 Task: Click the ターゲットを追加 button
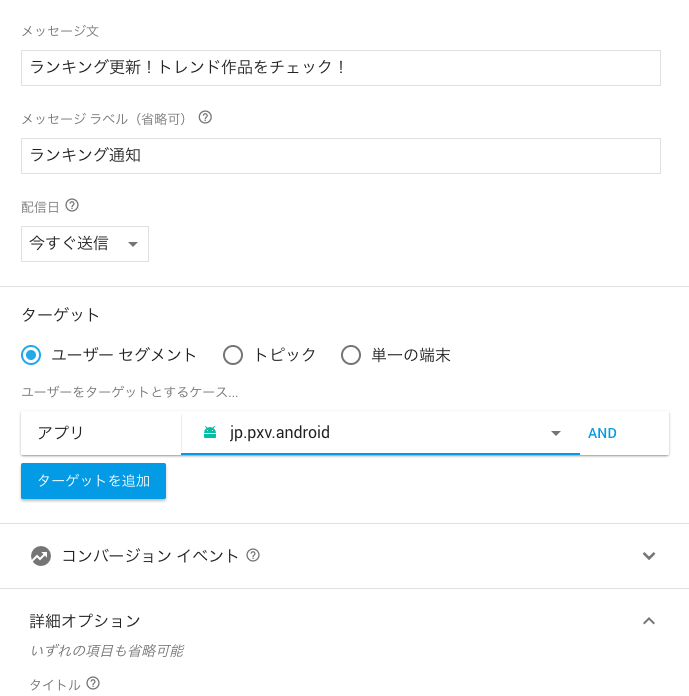tap(94, 481)
